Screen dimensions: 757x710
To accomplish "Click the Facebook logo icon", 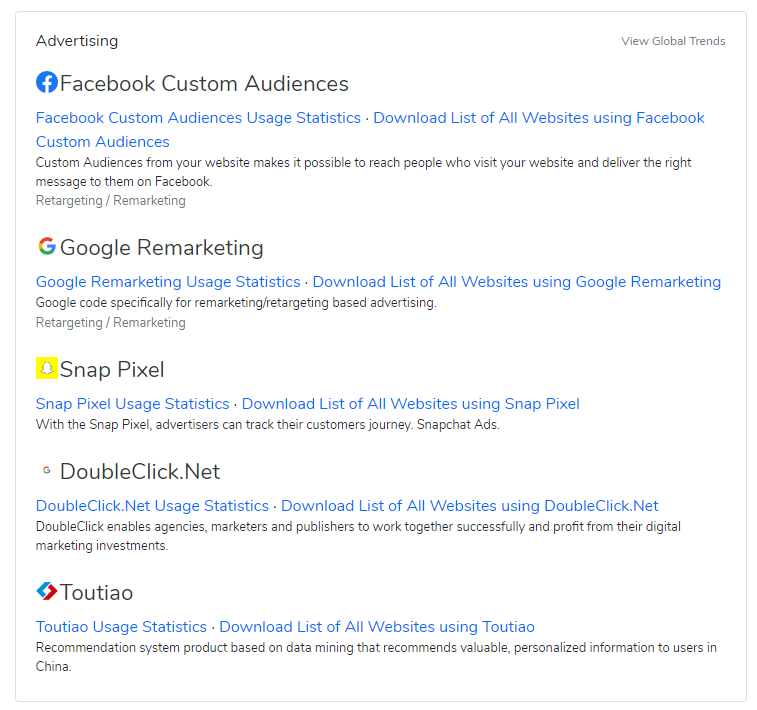I will 46,83.
